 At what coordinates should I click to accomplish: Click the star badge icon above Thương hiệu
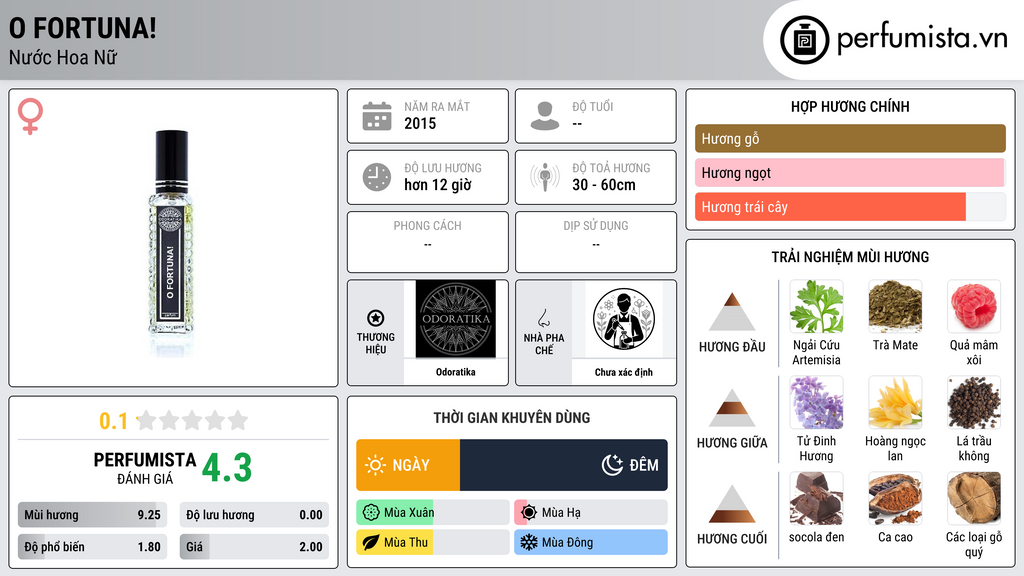376,318
